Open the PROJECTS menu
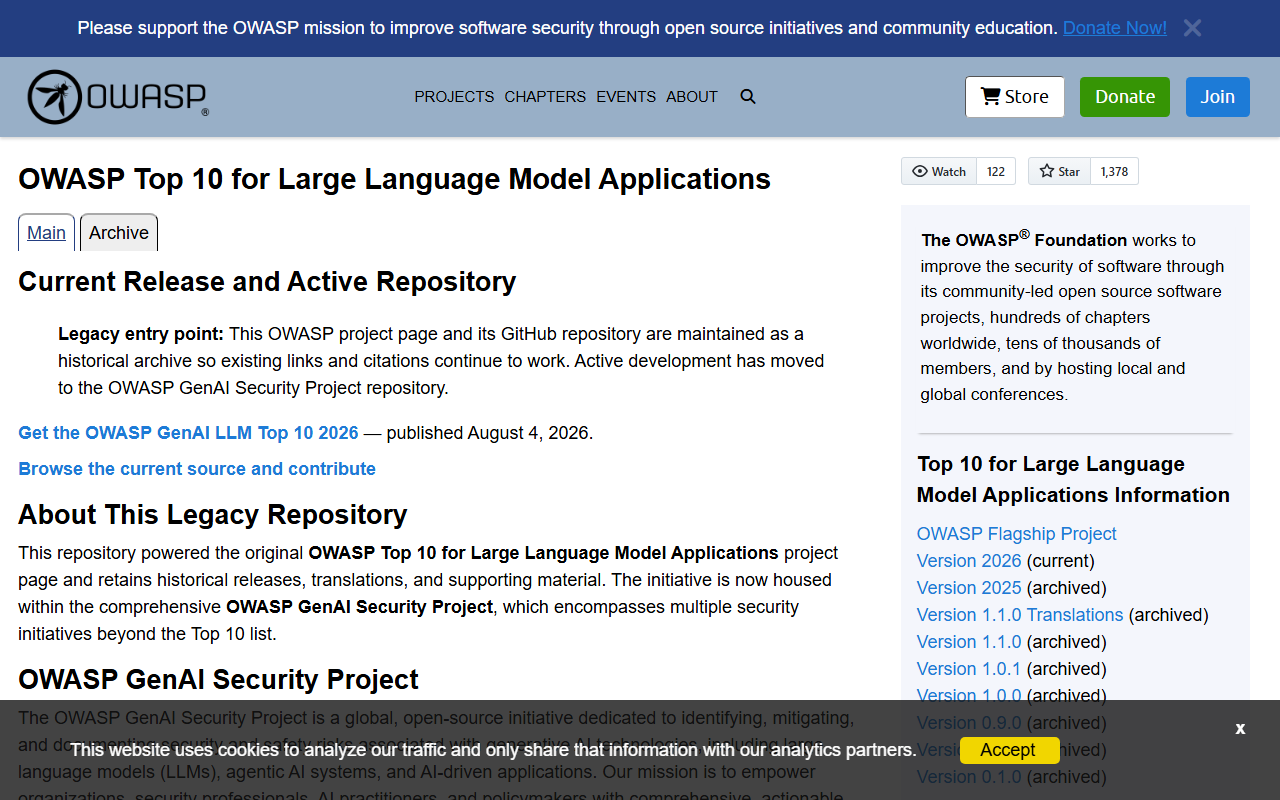1280x800 pixels. coord(454,97)
